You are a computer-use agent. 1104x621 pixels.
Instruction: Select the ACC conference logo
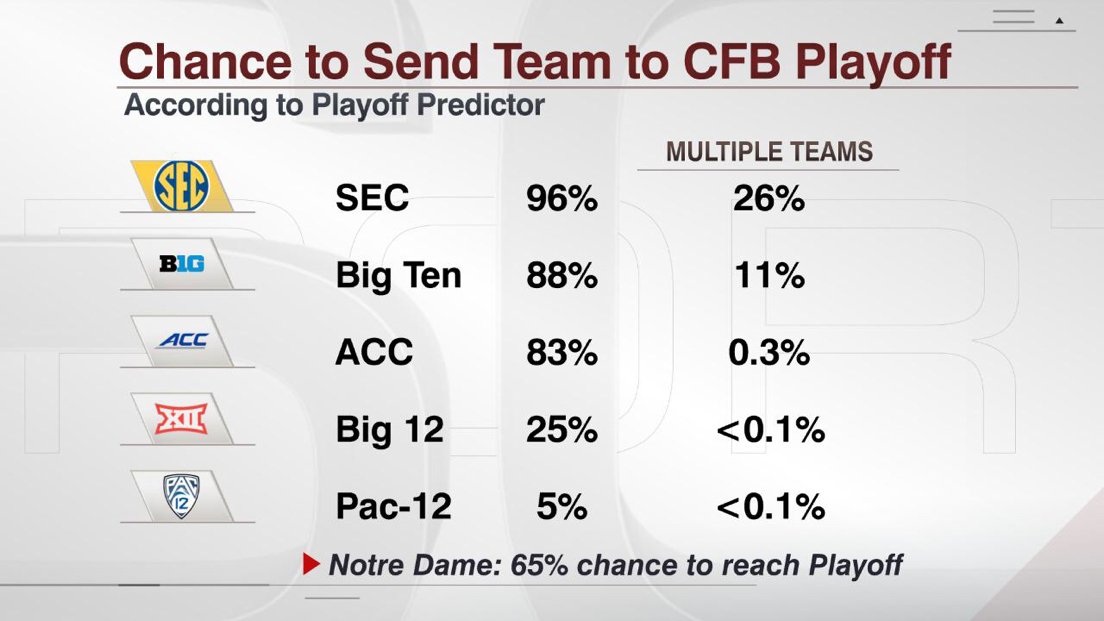point(182,341)
